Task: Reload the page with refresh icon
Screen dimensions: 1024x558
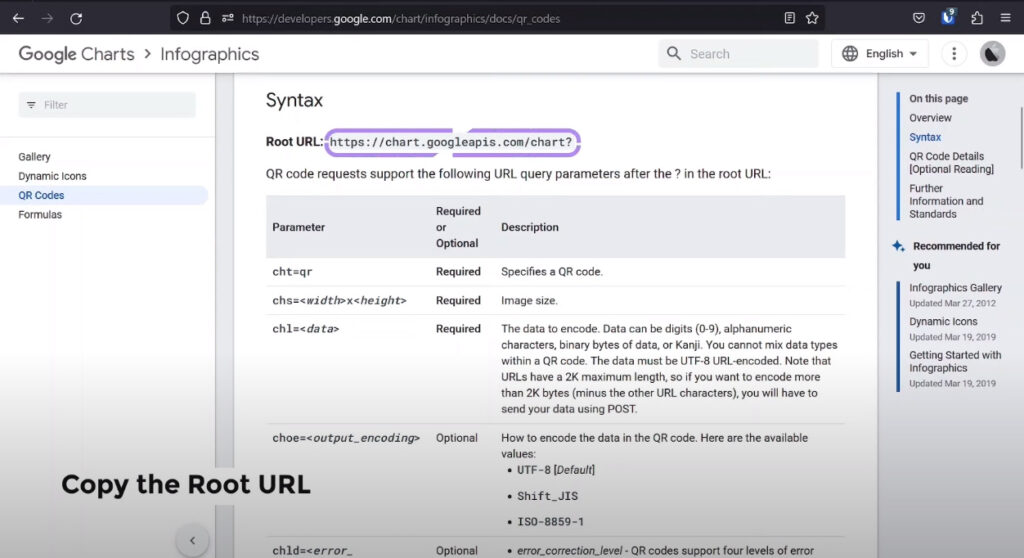Action: coord(76,18)
